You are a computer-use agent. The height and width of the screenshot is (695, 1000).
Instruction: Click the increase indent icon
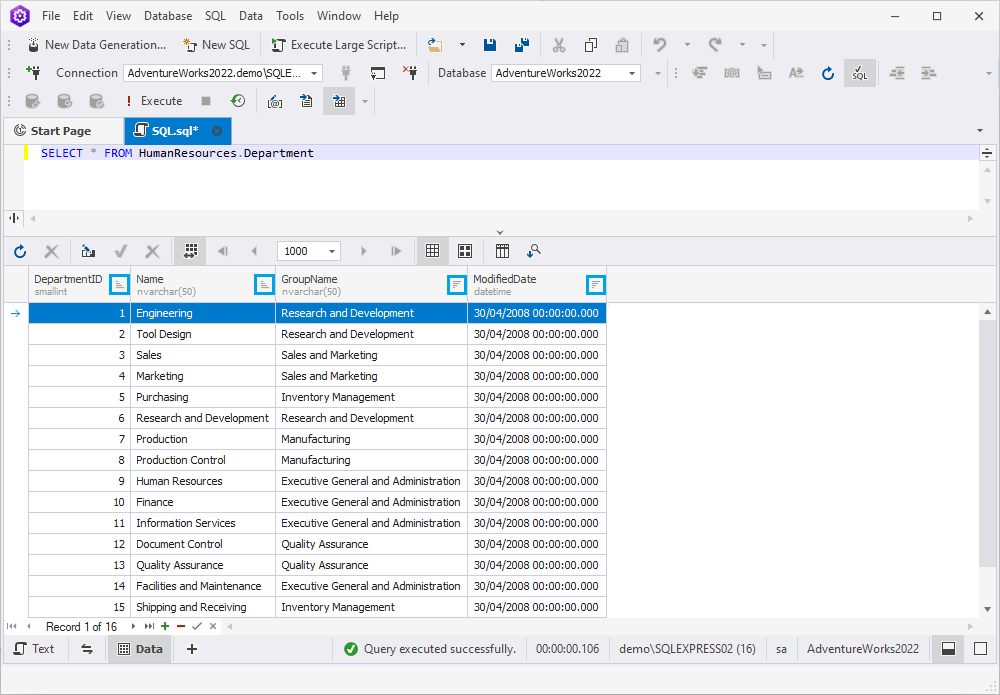pos(929,73)
